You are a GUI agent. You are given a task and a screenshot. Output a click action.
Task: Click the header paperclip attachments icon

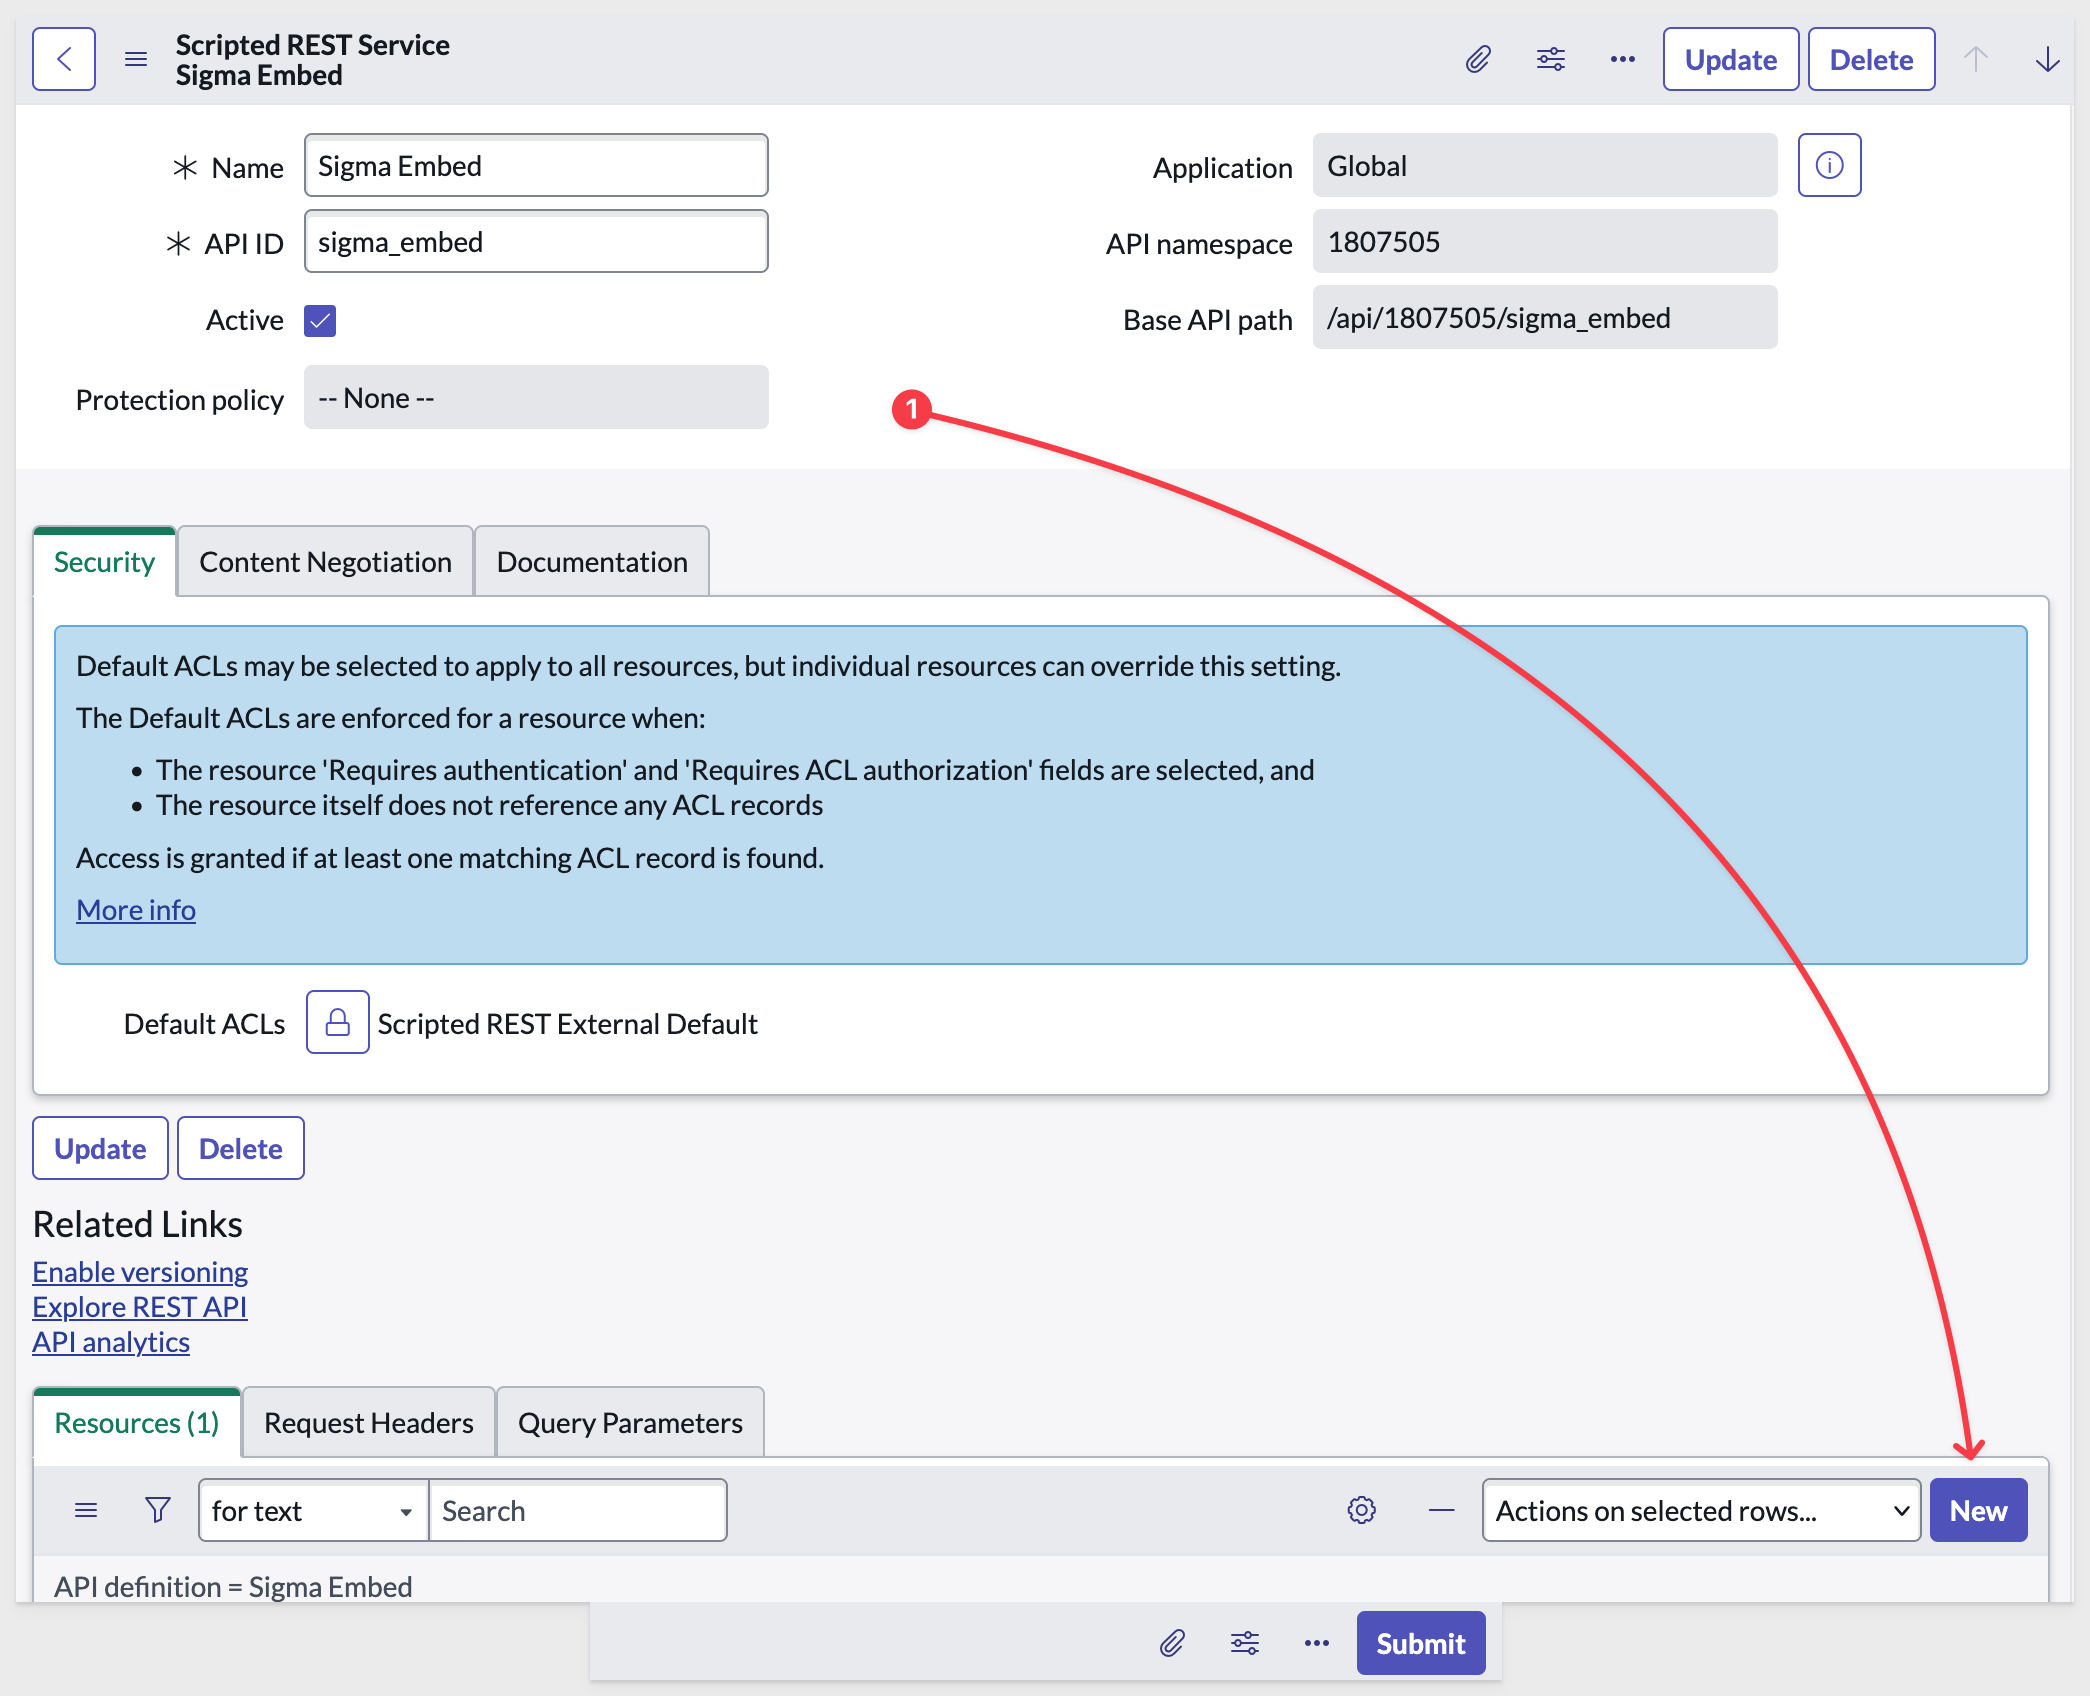(1478, 60)
